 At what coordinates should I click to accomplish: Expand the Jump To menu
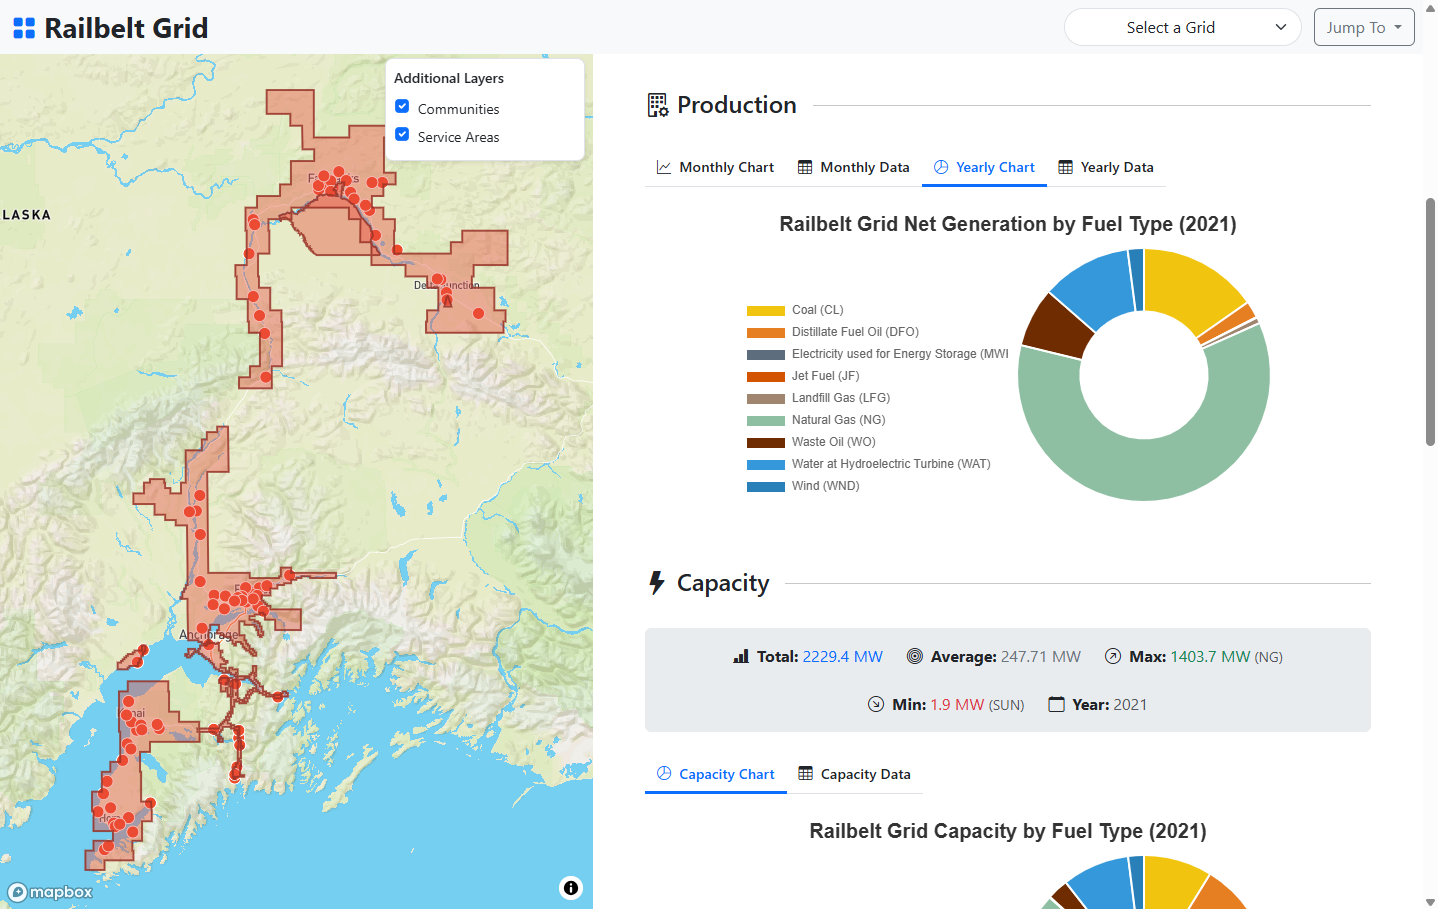coord(1363,28)
